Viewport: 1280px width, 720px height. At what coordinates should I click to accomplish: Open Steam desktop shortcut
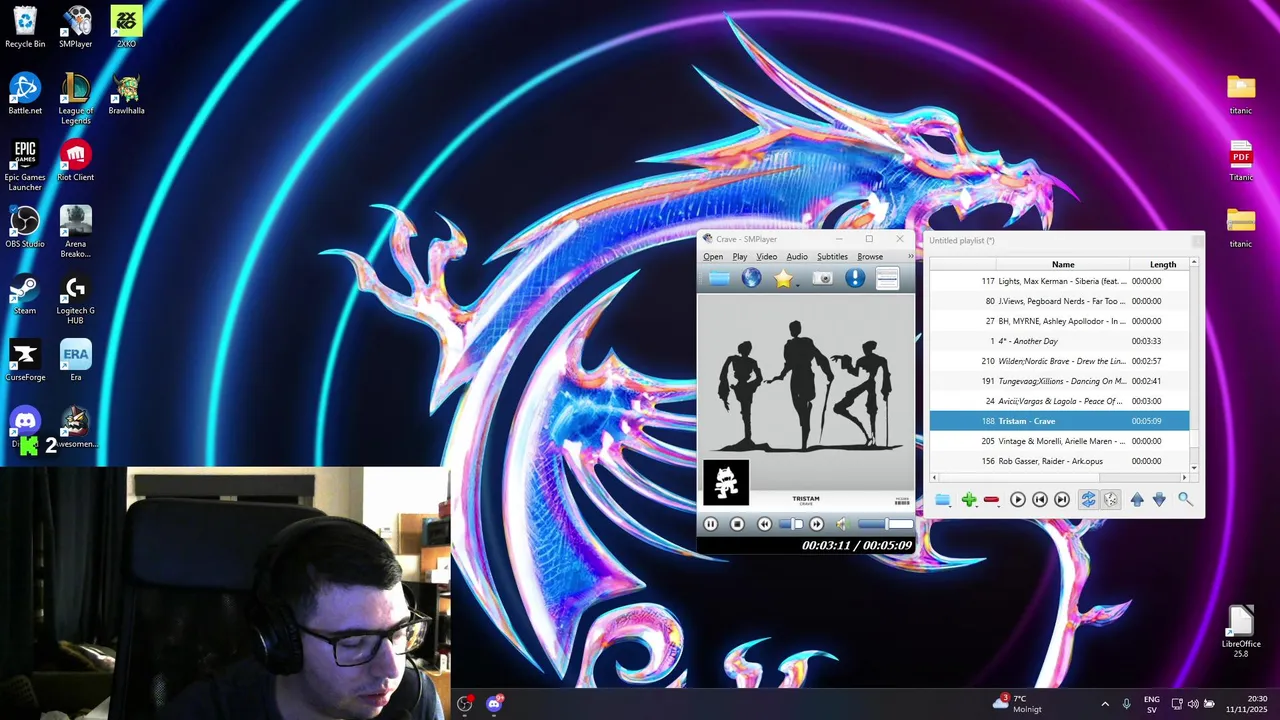pyautogui.click(x=25, y=294)
